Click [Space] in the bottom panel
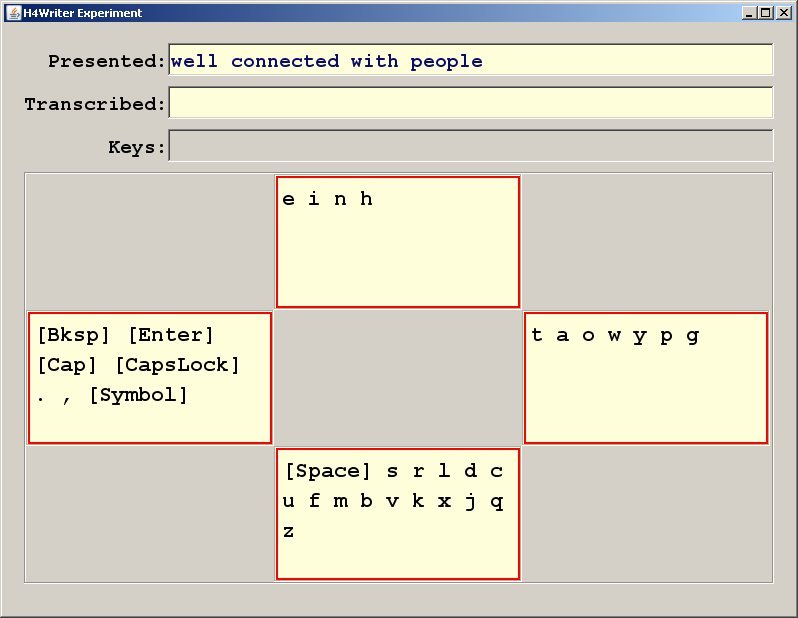The width and height of the screenshot is (798, 618). pos(328,471)
